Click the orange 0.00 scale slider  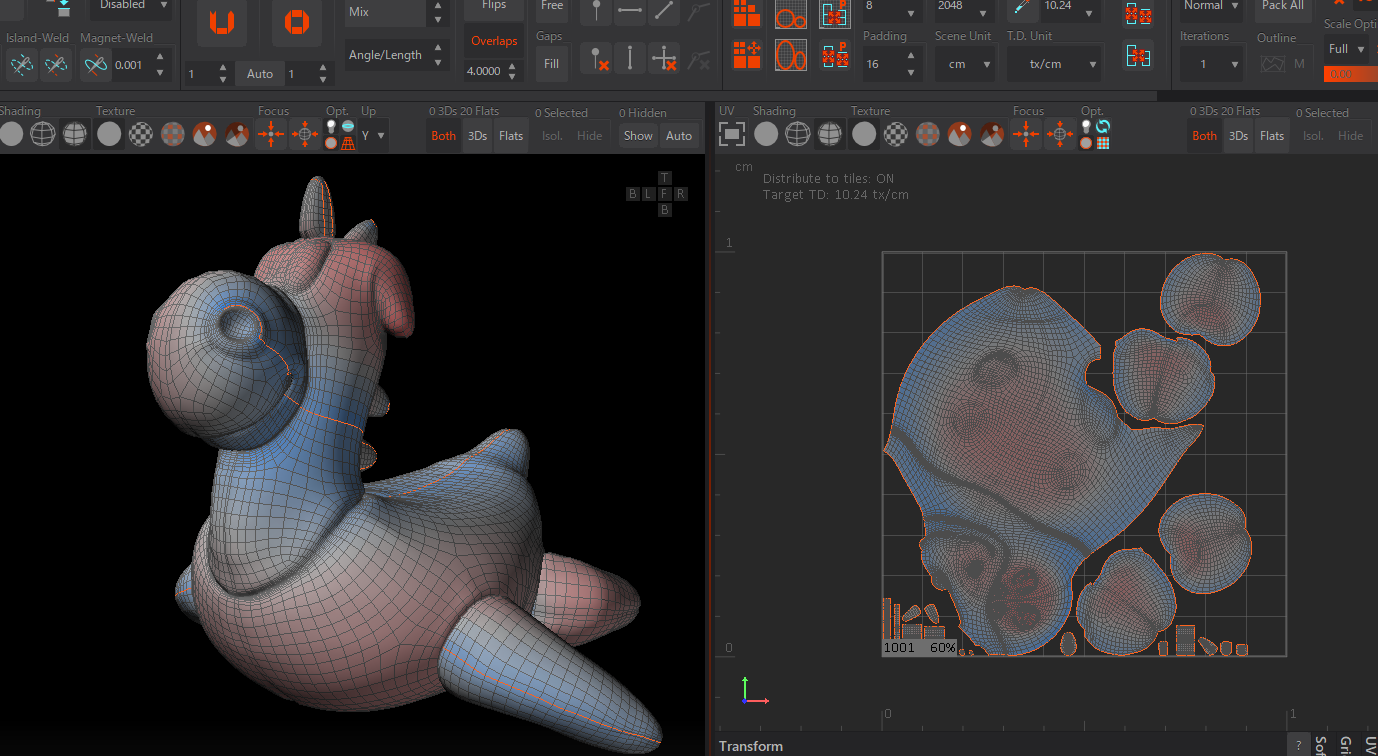coord(1350,74)
